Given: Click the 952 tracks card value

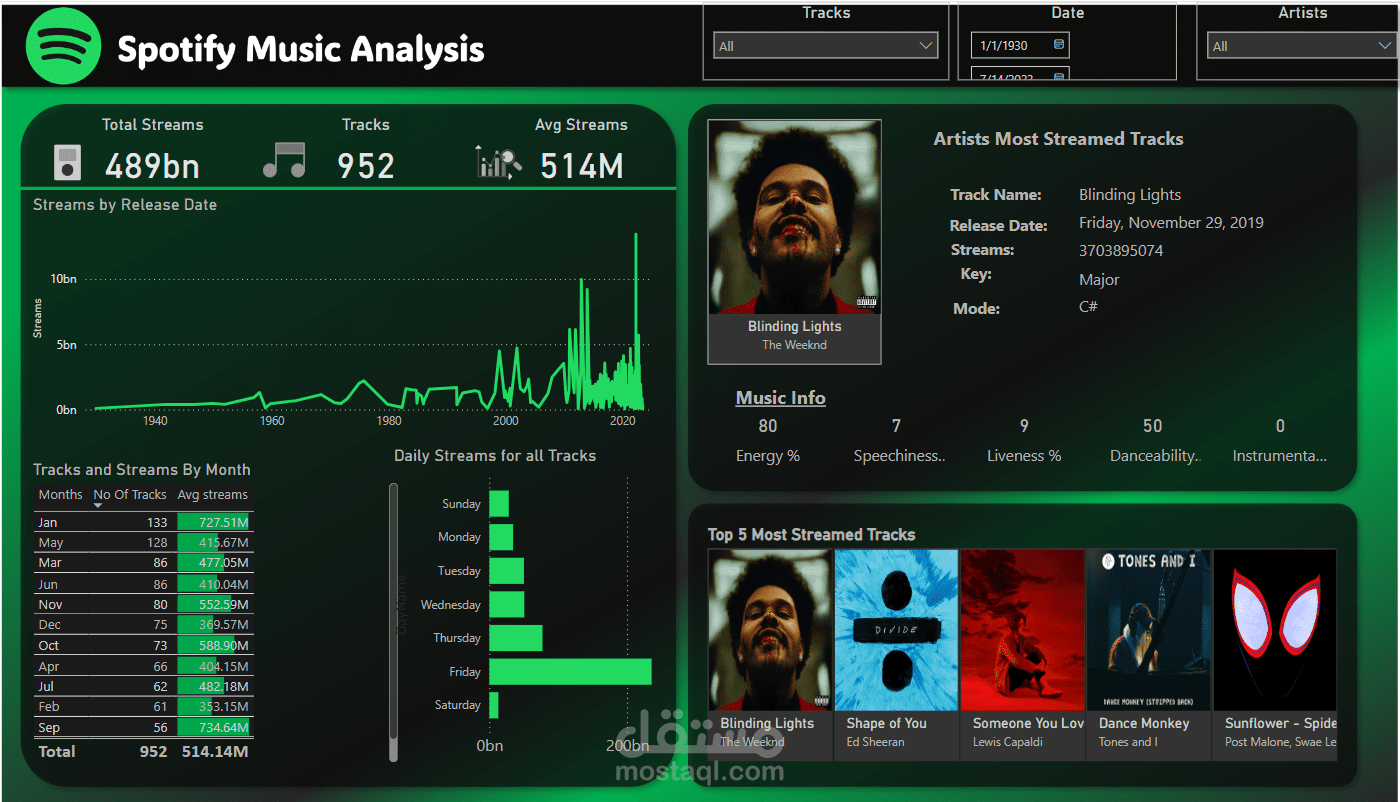Looking at the screenshot, I should click(x=366, y=166).
